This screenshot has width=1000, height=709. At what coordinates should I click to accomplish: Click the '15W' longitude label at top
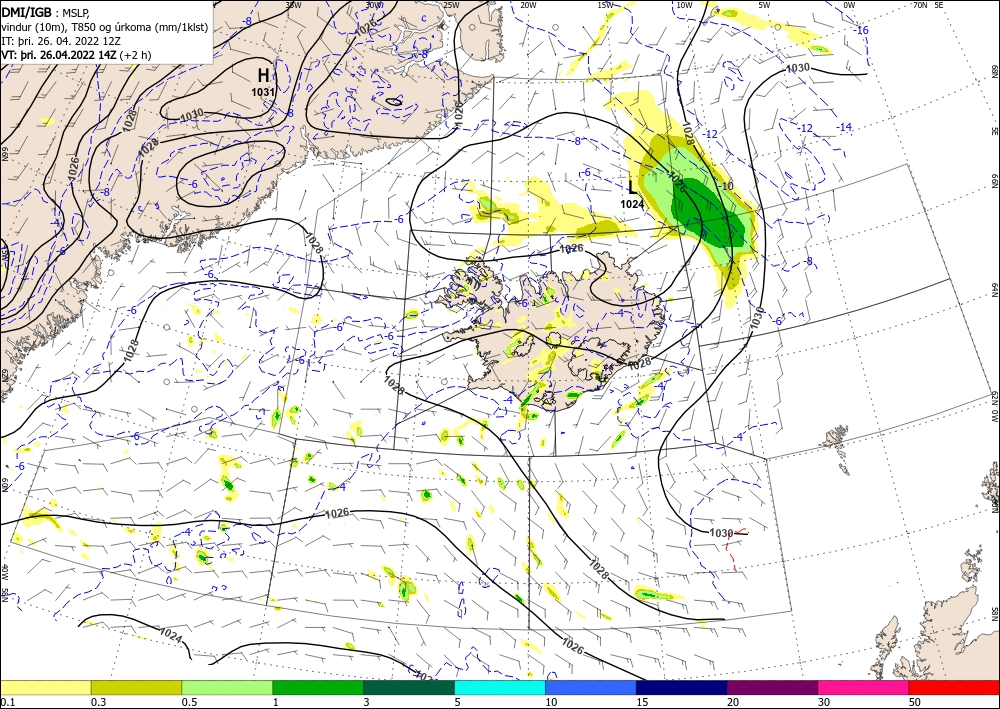[x=606, y=5]
